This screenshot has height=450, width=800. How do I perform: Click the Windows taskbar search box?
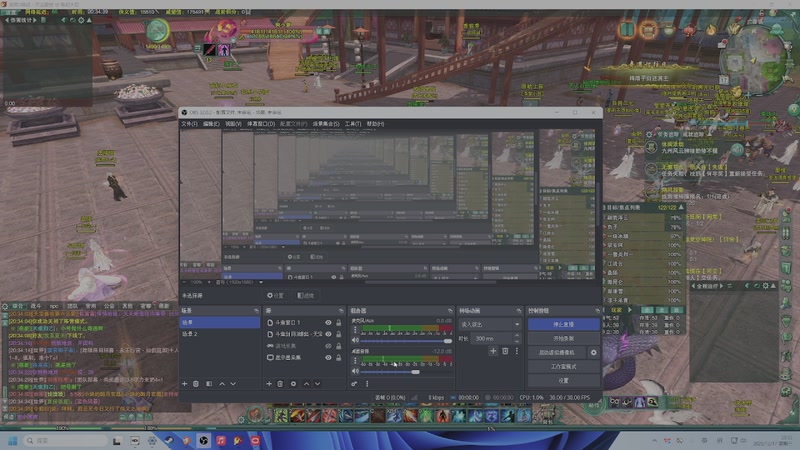point(65,440)
